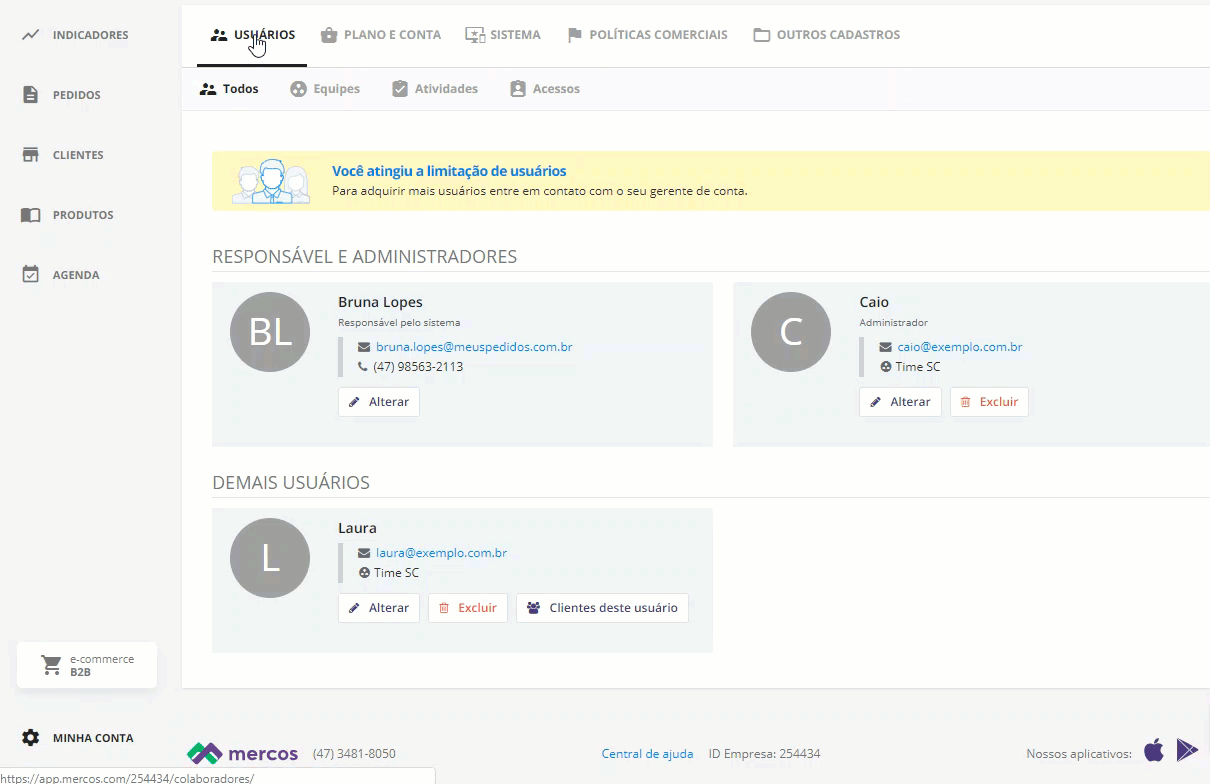
Task: Click Alterar button for Bruna Lopes
Action: (x=379, y=402)
